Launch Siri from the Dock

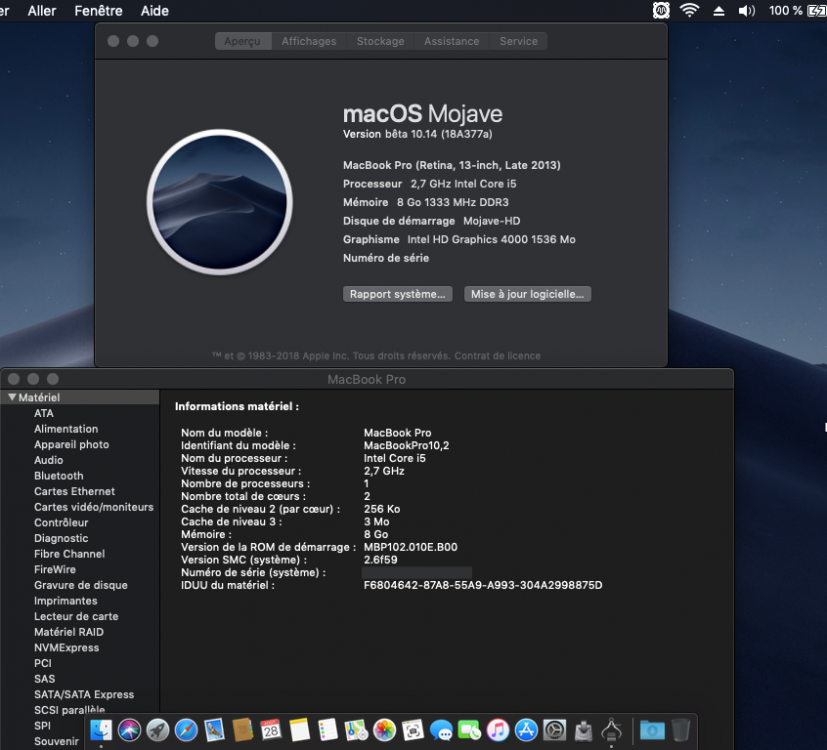point(129,730)
